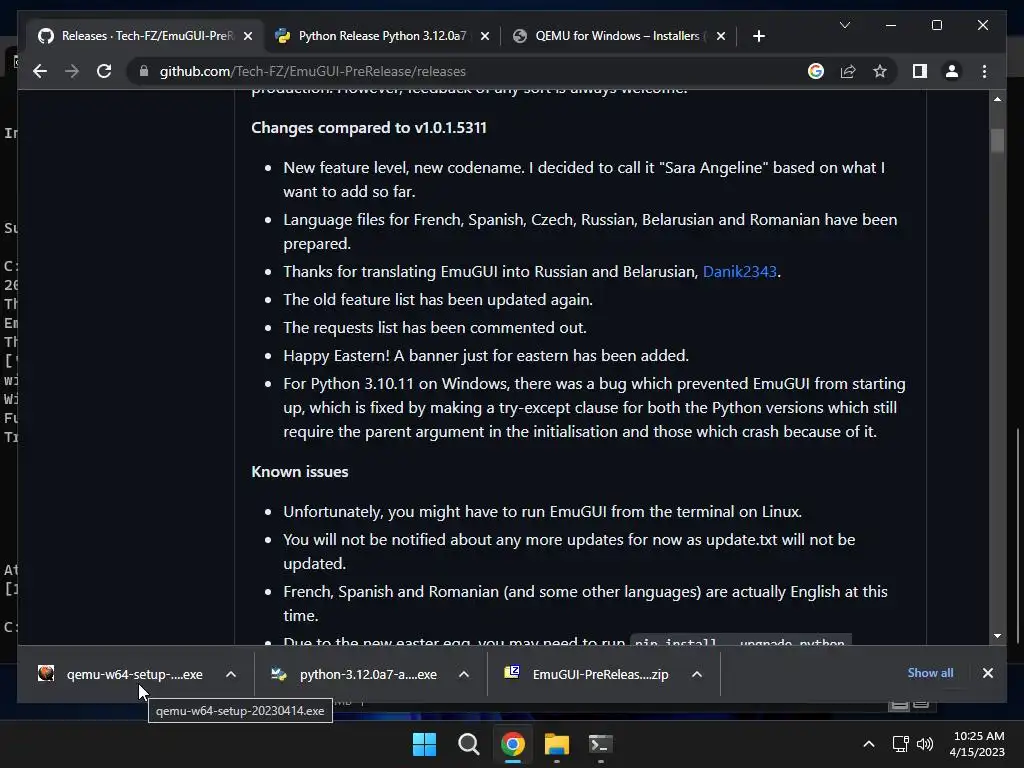Viewport: 1024px width, 768px height.
Task: Close the EmuGUI Releases tab
Action: coord(248,36)
